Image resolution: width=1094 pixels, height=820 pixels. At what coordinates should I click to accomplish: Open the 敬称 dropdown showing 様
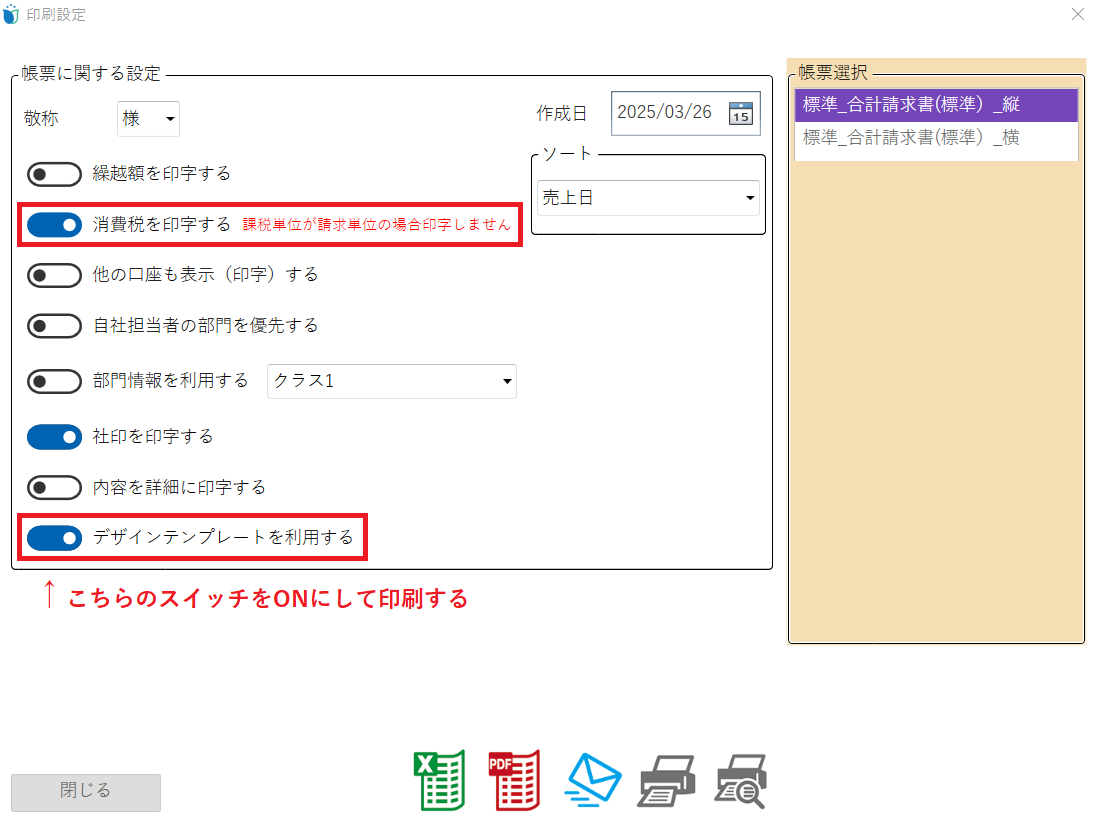click(148, 119)
